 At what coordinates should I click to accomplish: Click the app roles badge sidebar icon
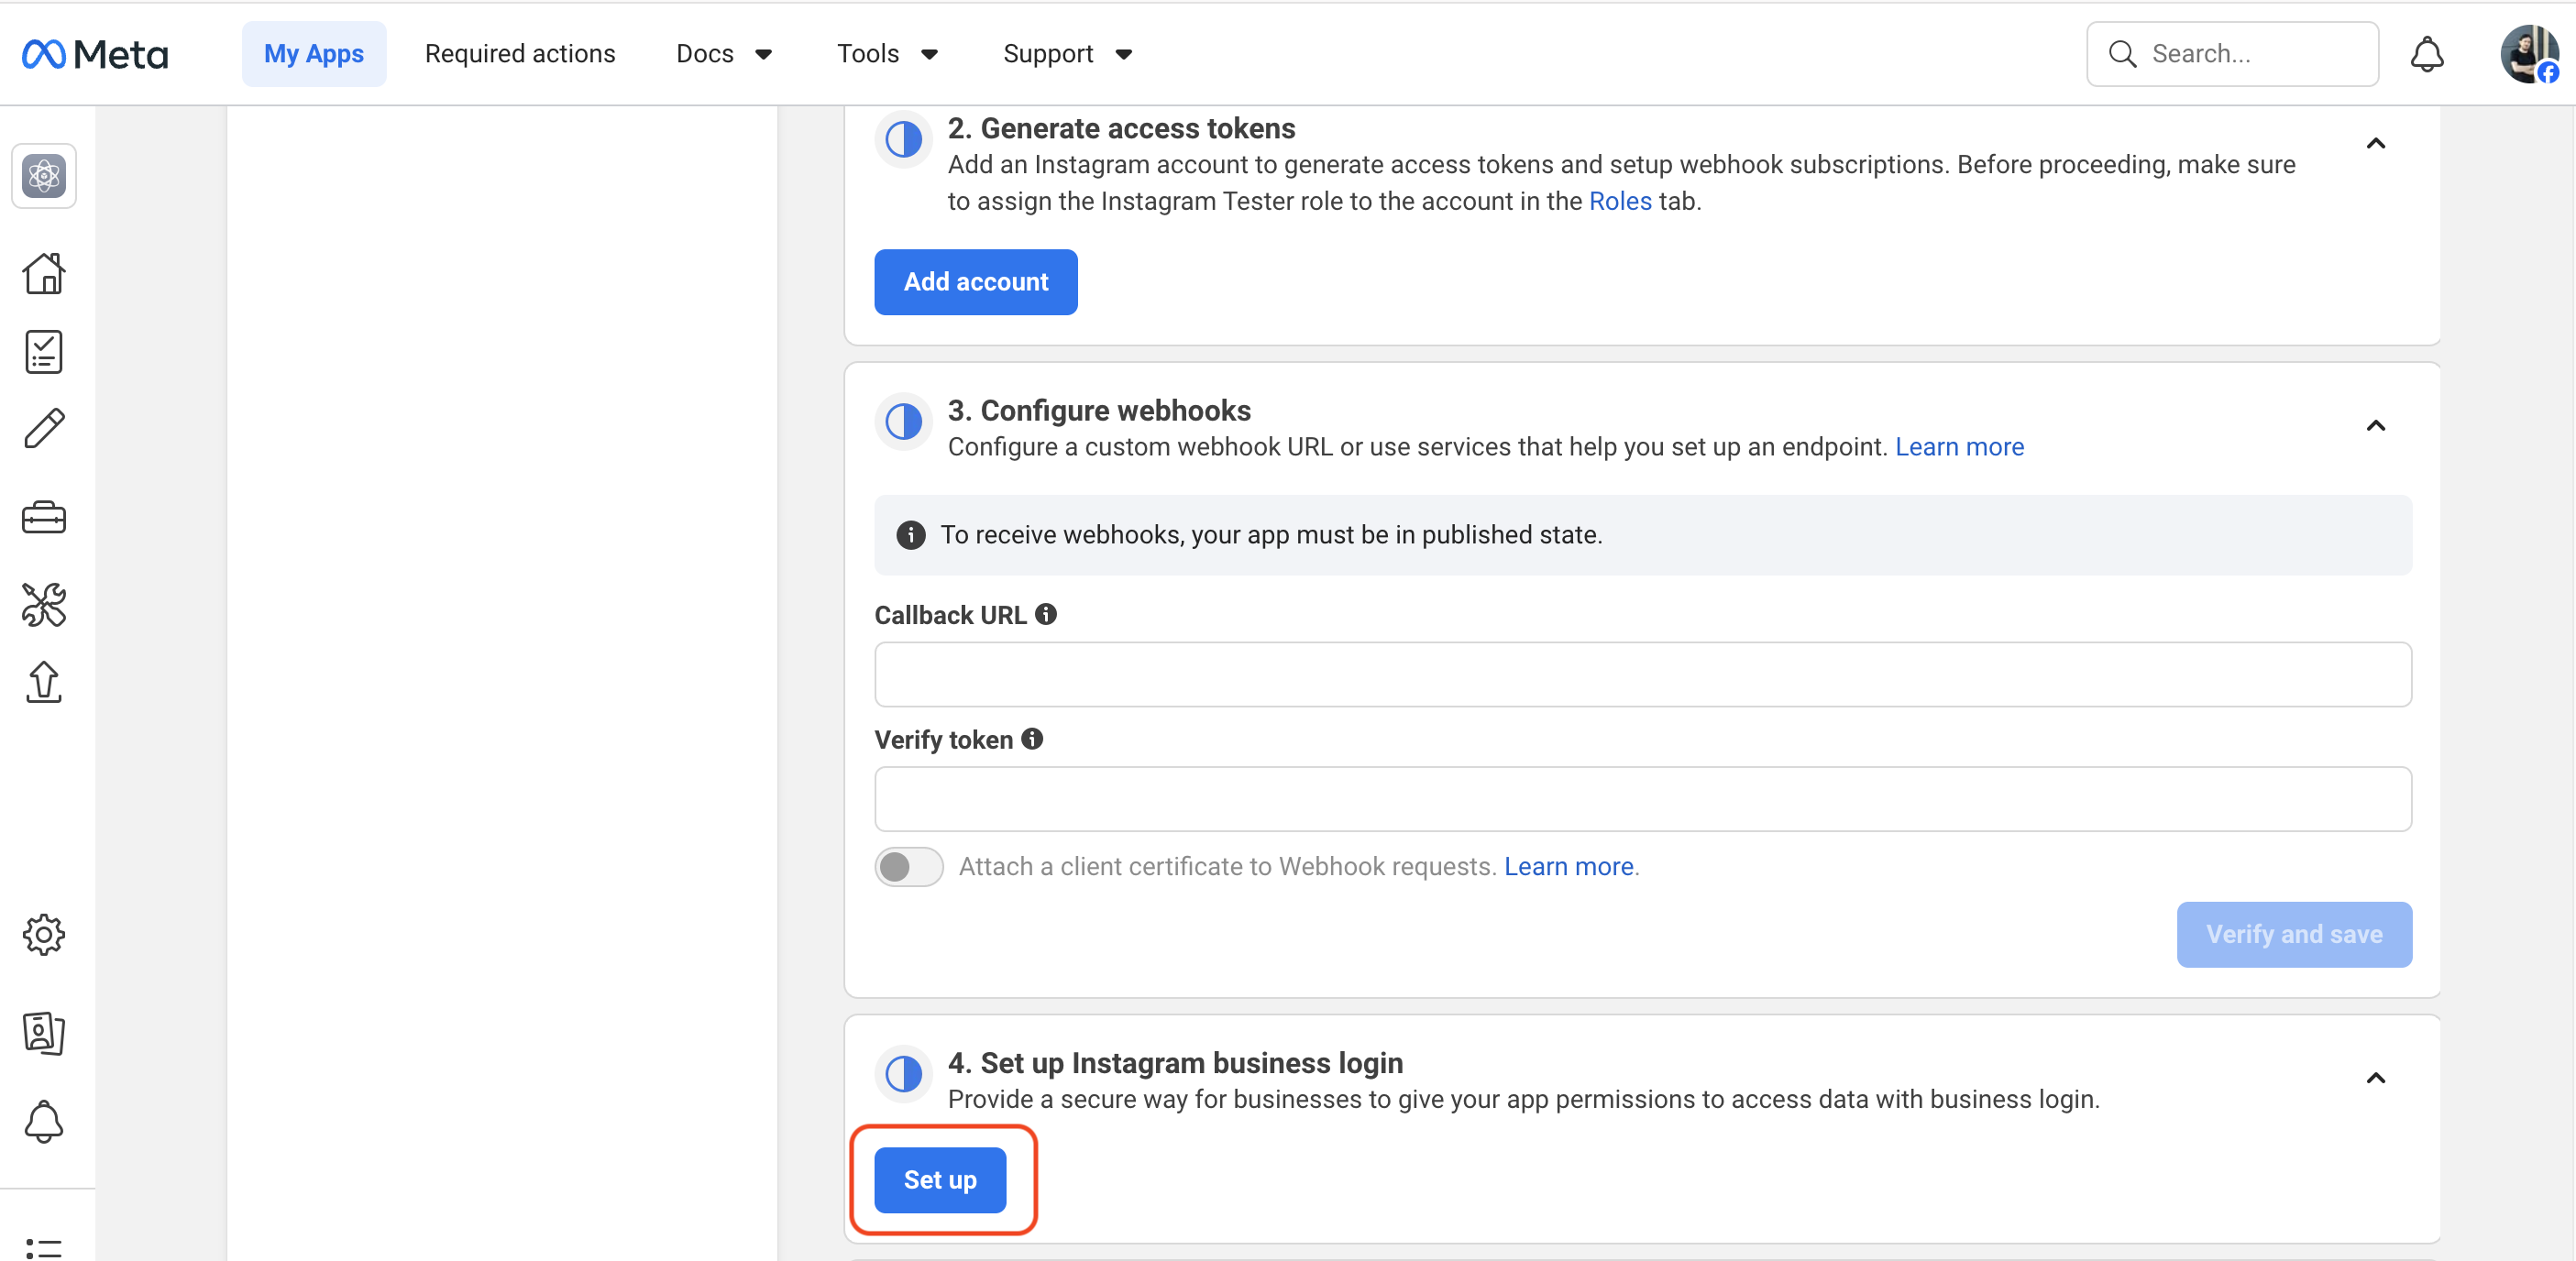tap(43, 1032)
